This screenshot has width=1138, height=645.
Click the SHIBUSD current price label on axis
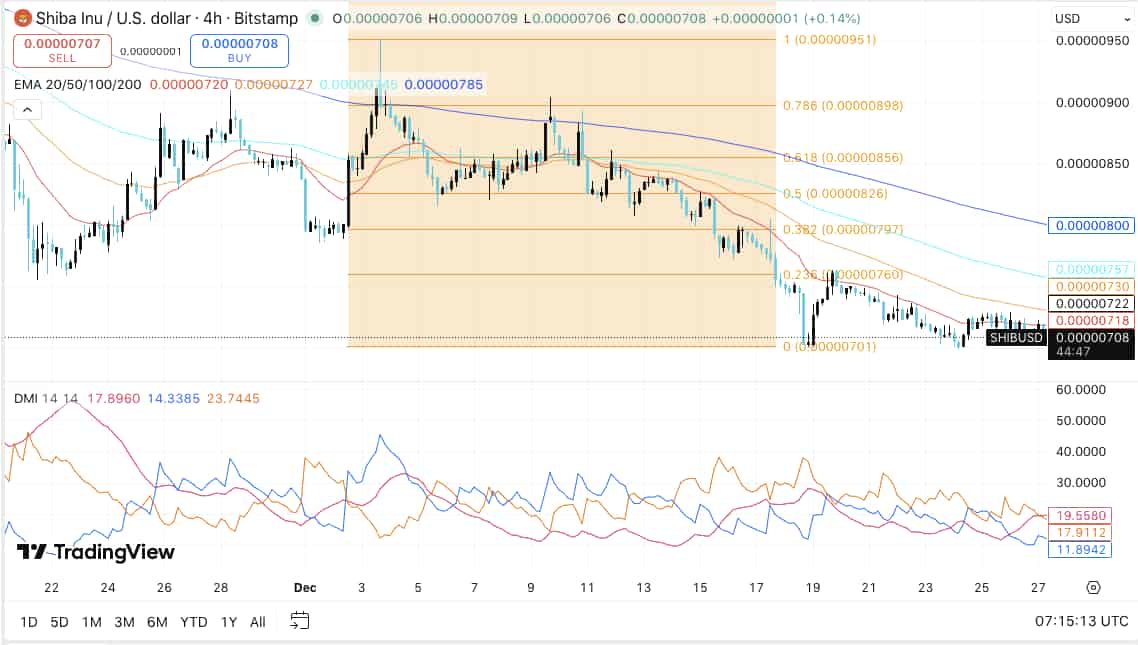[x=1017, y=338]
